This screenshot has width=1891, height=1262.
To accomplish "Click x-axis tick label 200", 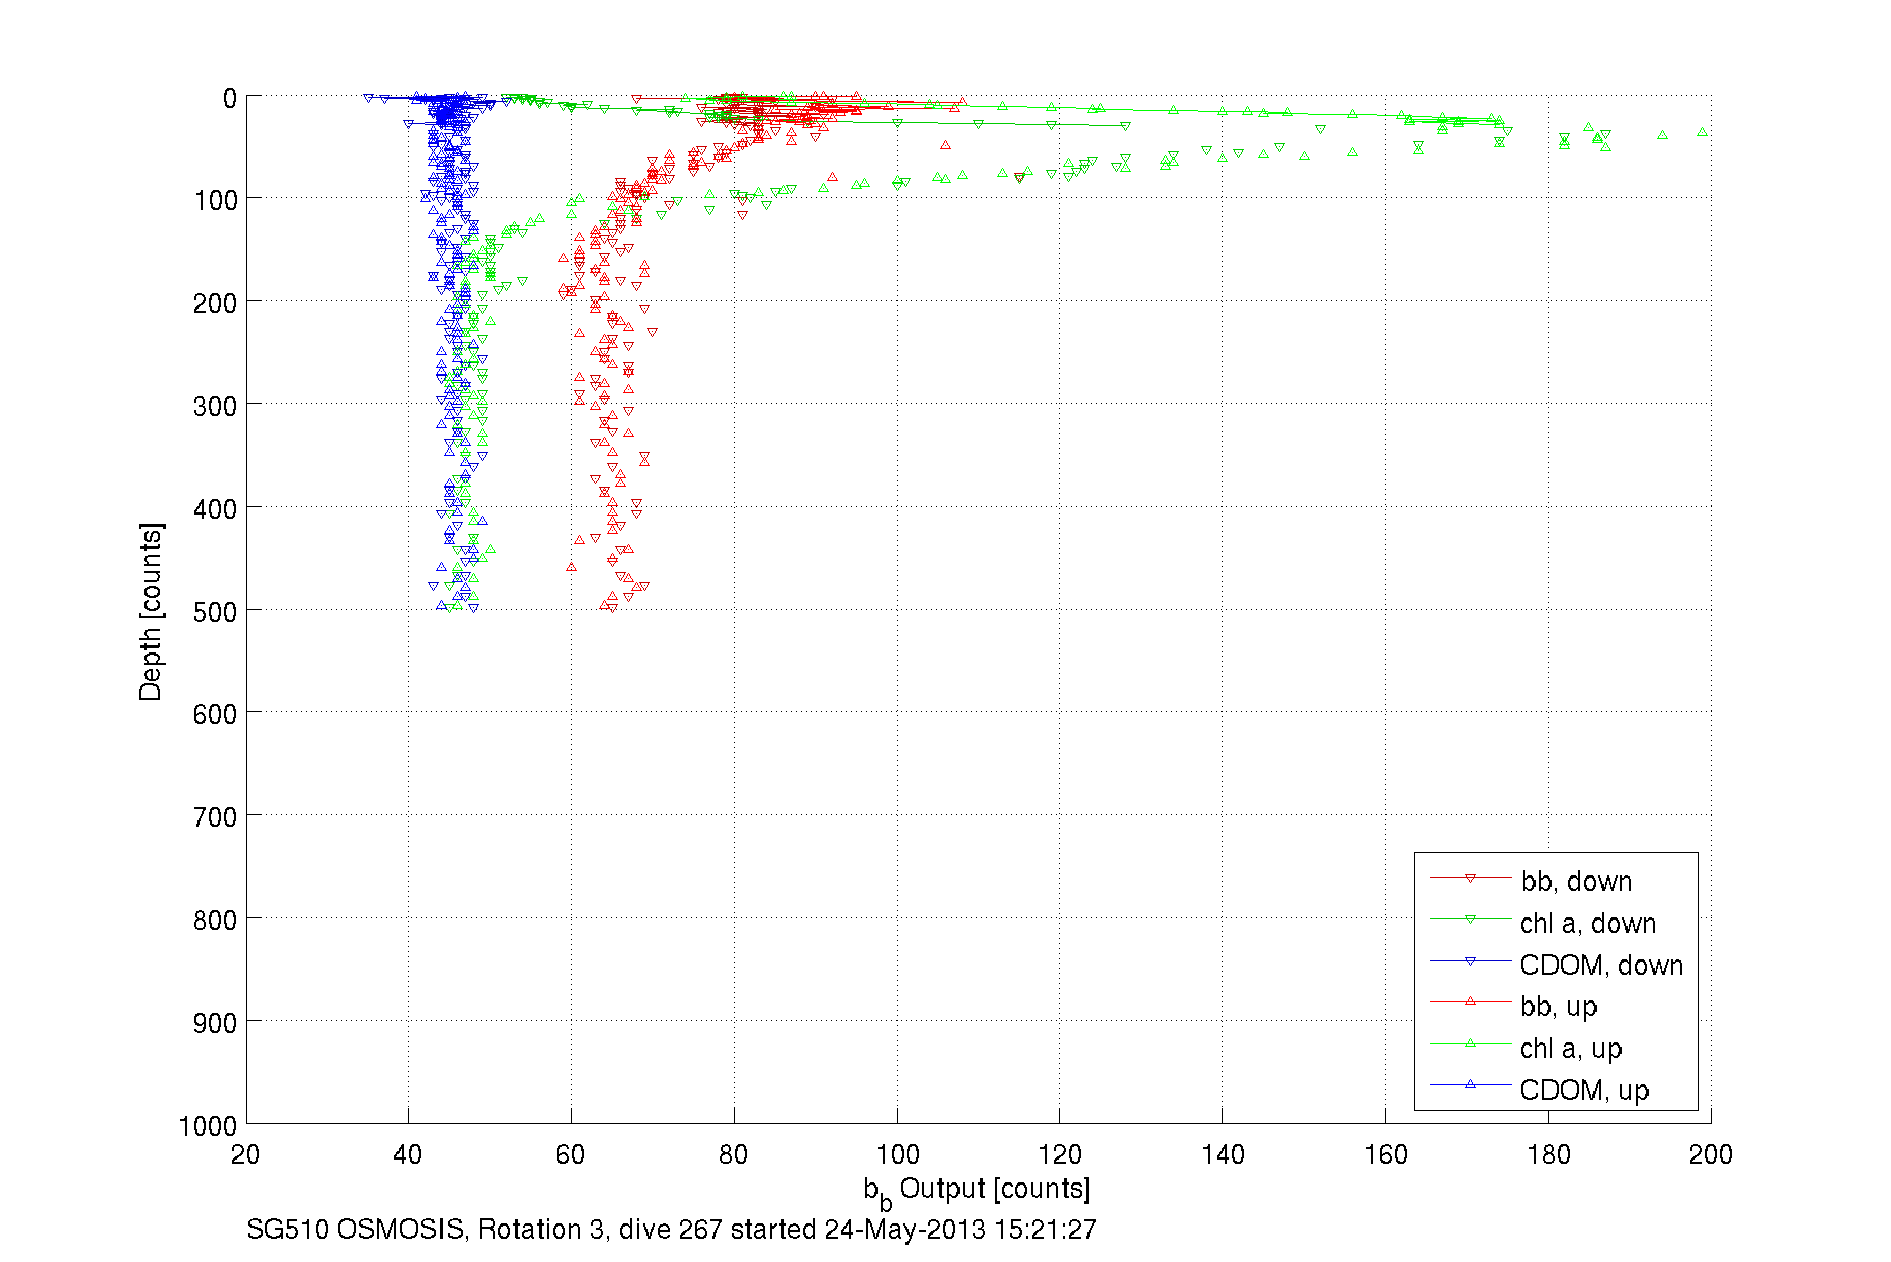I will pyautogui.click(x=1711, y=1155).
